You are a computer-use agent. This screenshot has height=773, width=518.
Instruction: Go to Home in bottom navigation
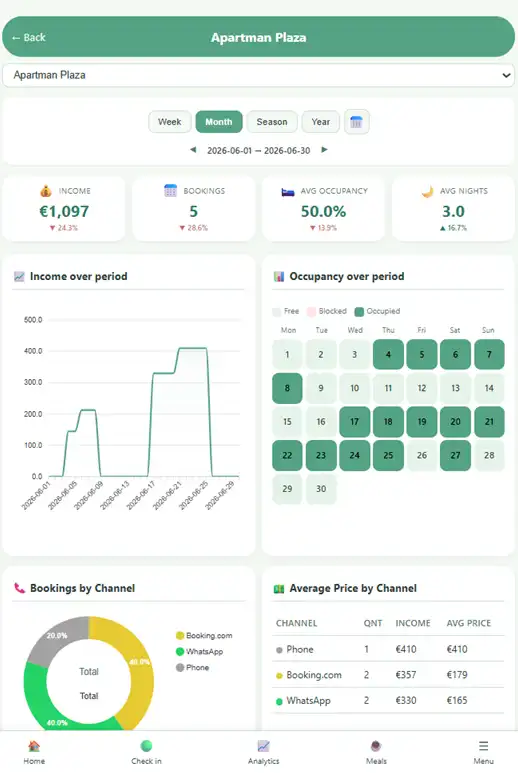[x=34, y=752]
